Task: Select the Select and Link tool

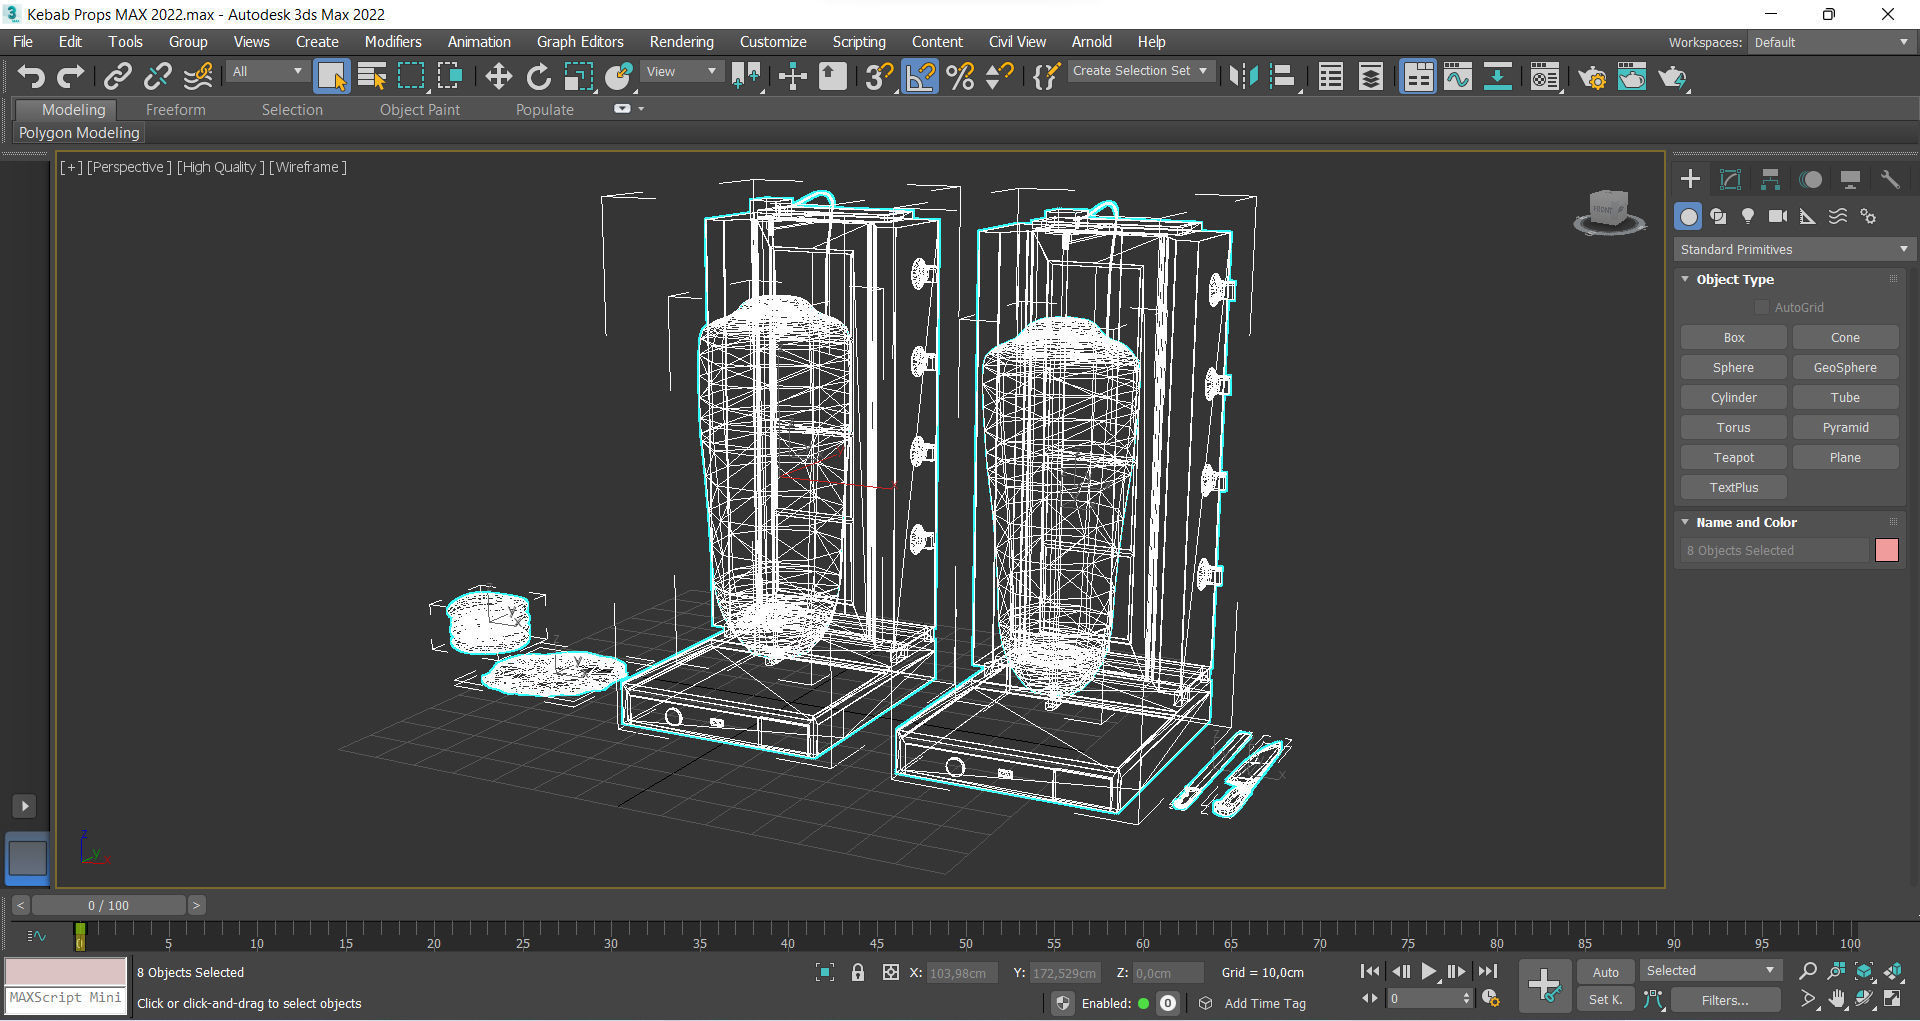Action: coord(118,76)
